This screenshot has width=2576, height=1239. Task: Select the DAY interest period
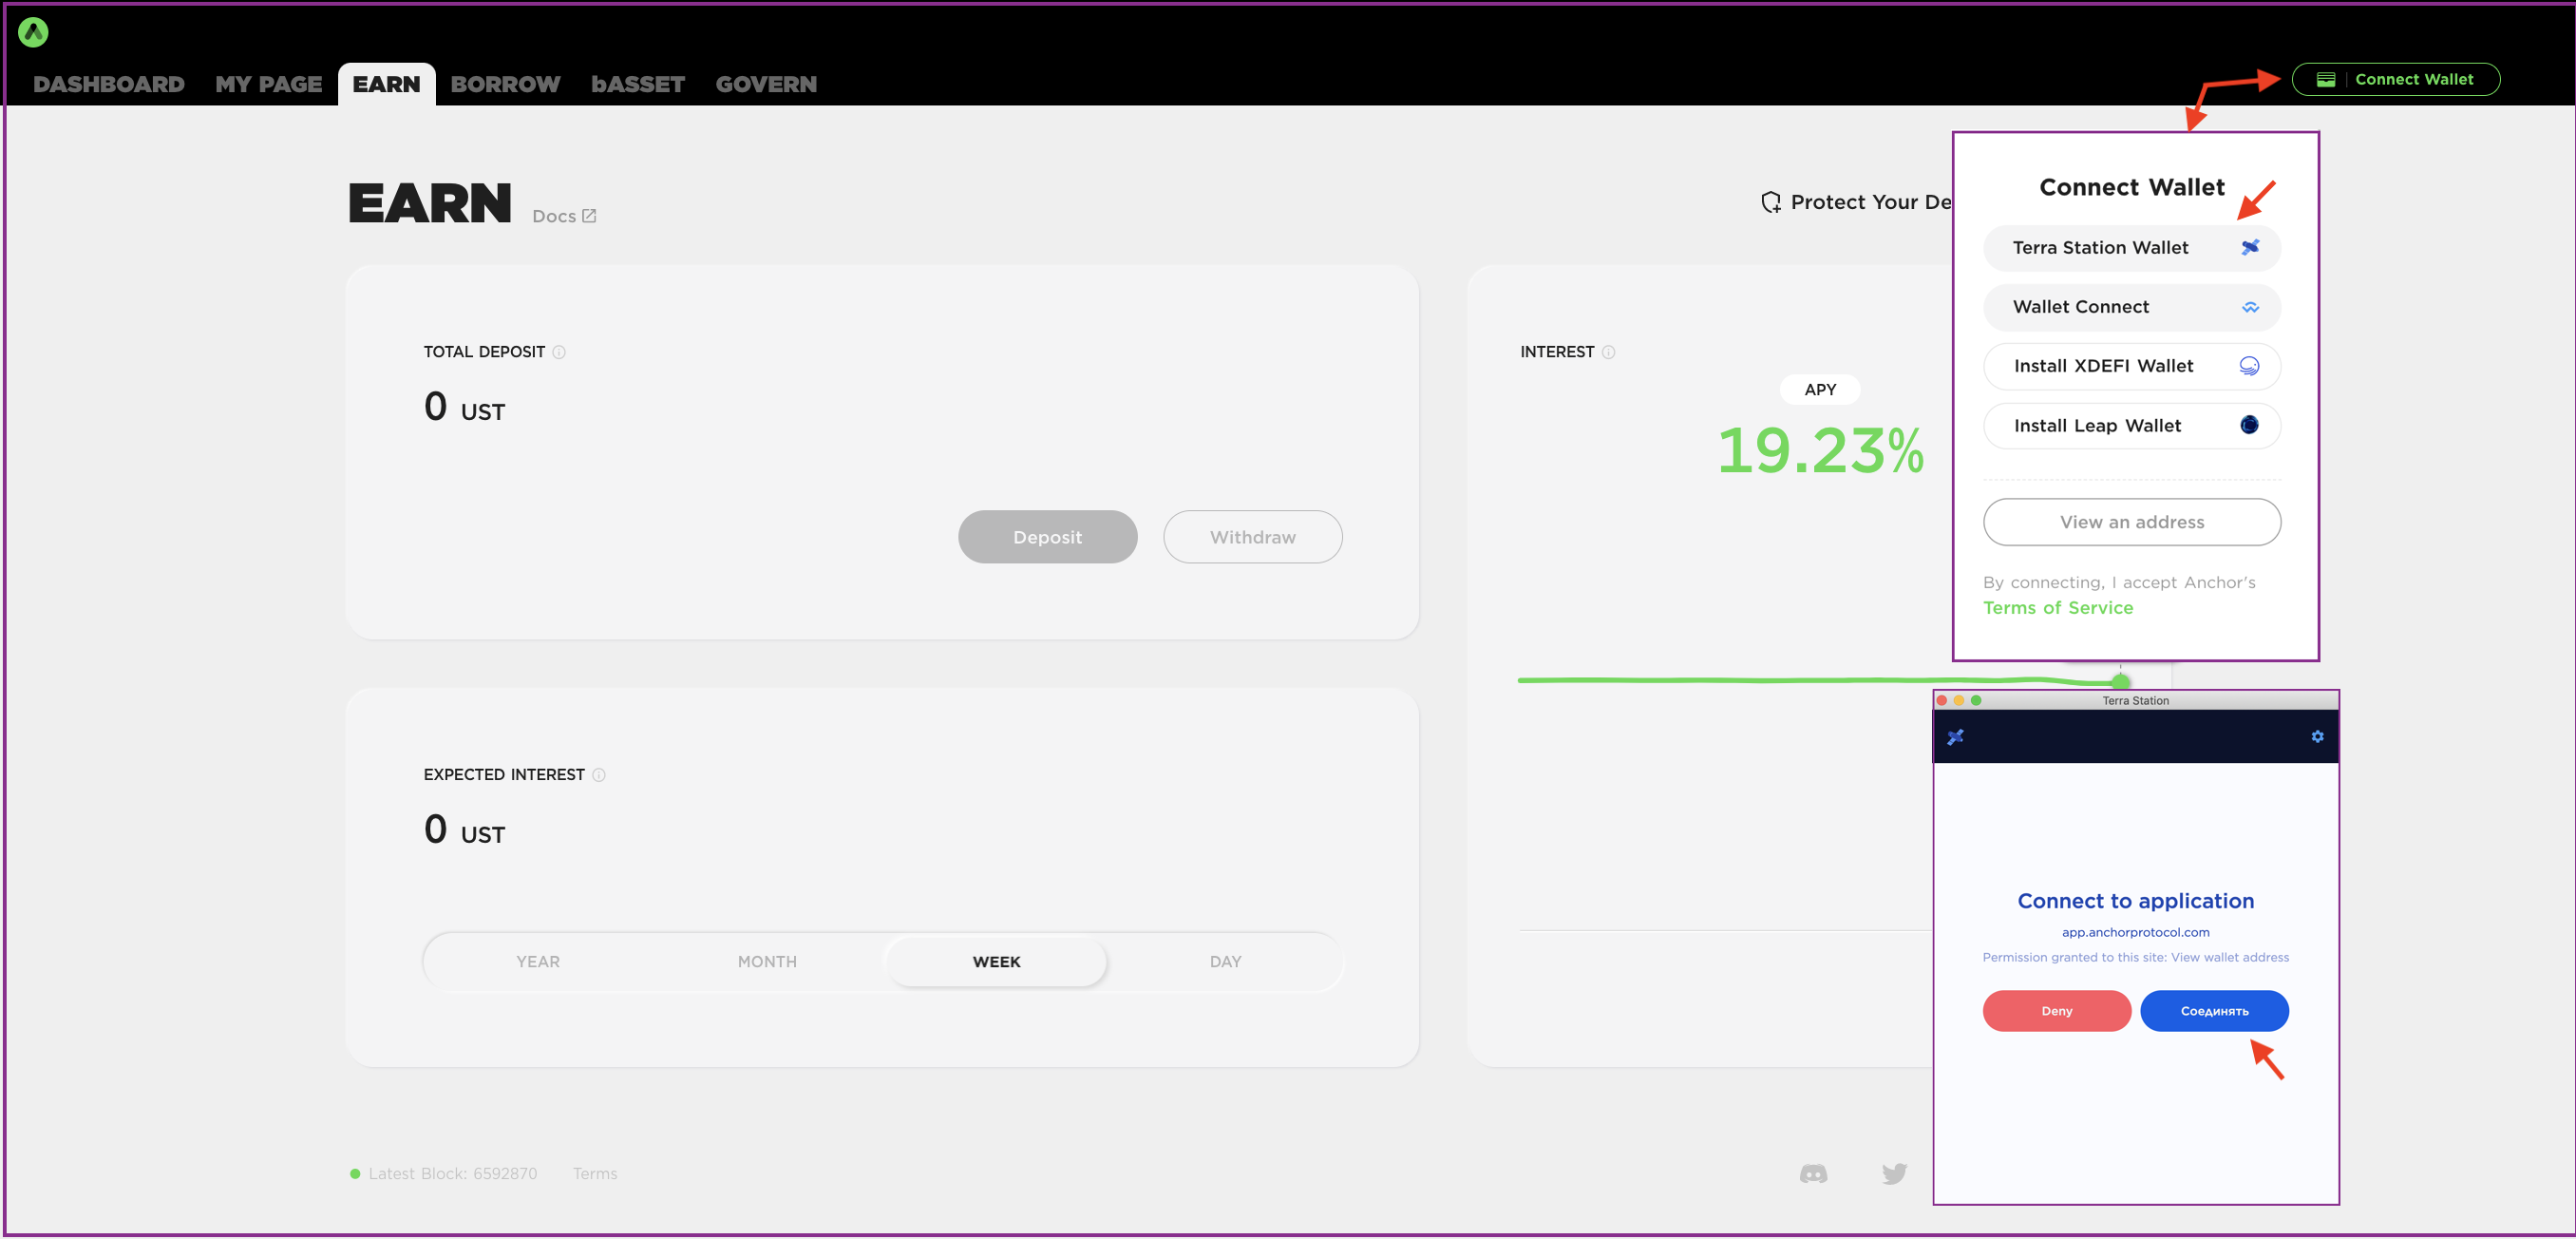[1225, 961]
